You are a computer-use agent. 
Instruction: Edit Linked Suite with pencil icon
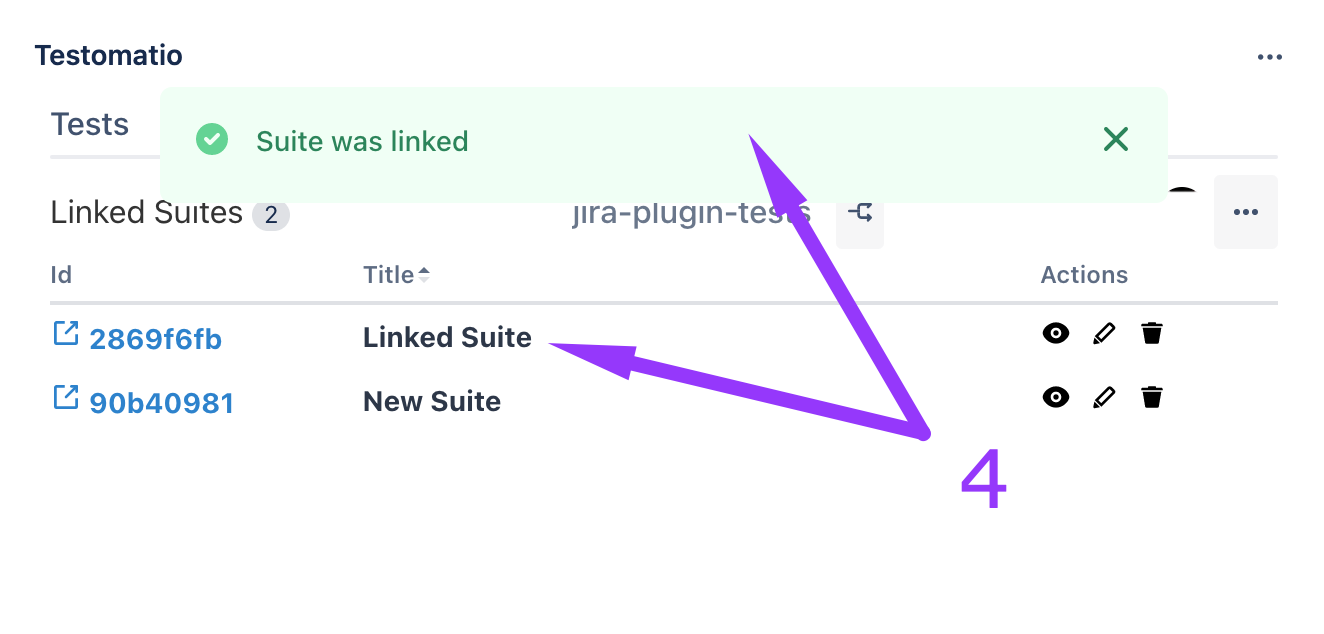[1104, 334]
